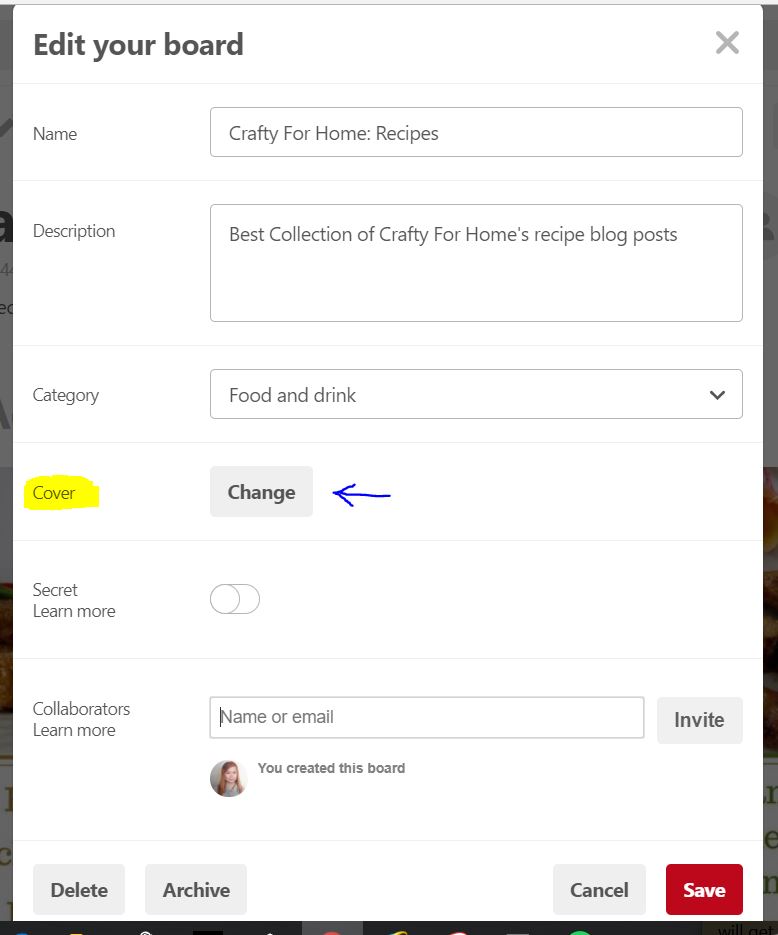Click the Secret label text
Viewport: 778px width, 935px height.
point(55,590)
